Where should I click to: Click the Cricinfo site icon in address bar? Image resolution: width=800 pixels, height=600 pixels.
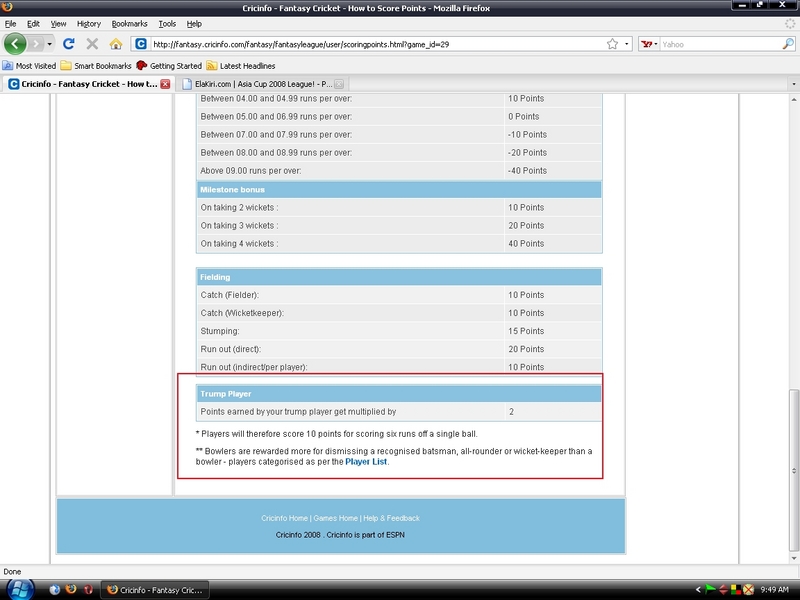[141, 44]
